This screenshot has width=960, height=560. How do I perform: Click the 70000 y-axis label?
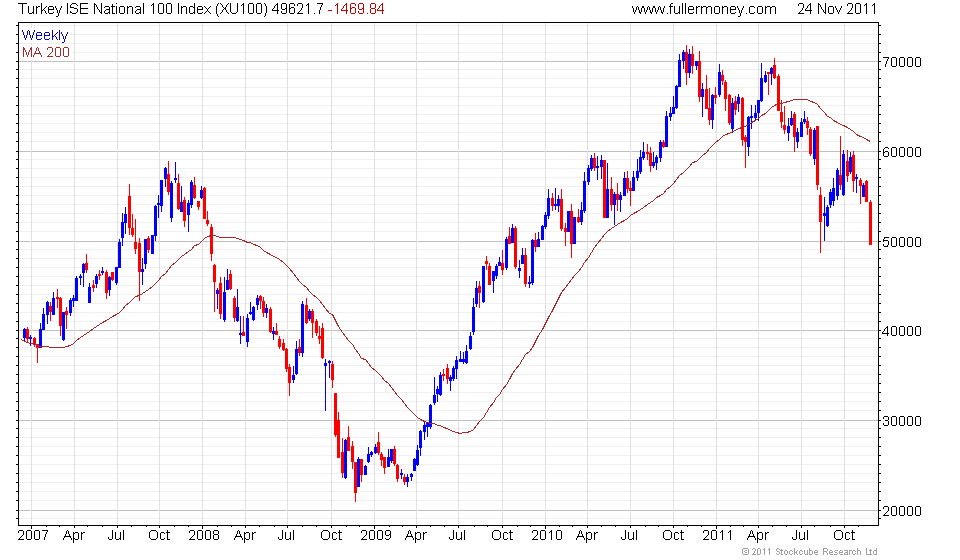(x=902, y=62)
